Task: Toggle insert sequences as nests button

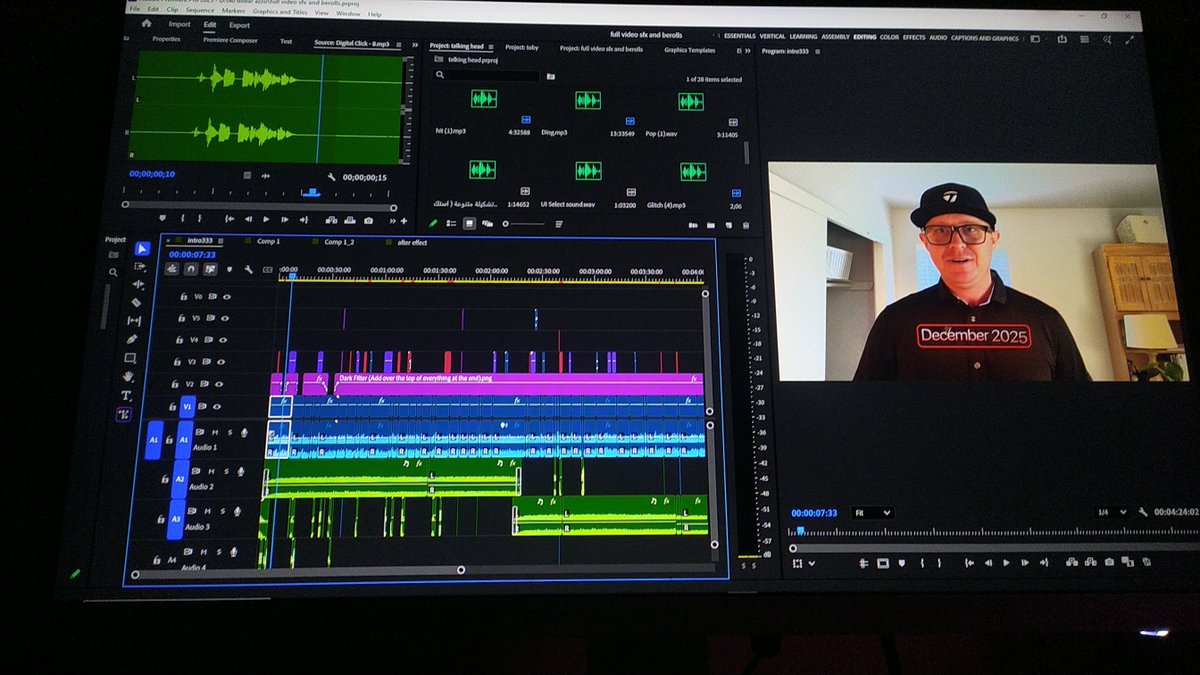Action: [171, 268]
